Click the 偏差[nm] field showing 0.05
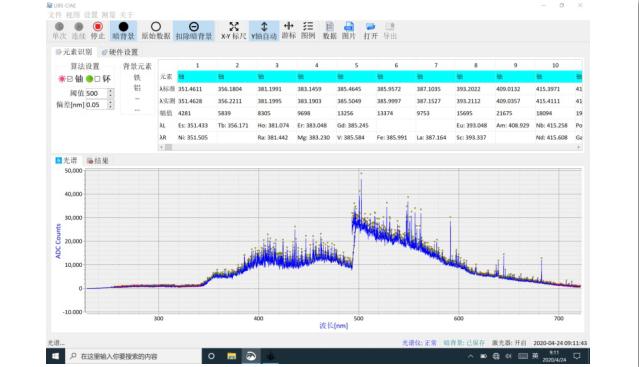The height and width of the screenshot is (367, 639). coord(96,105)
